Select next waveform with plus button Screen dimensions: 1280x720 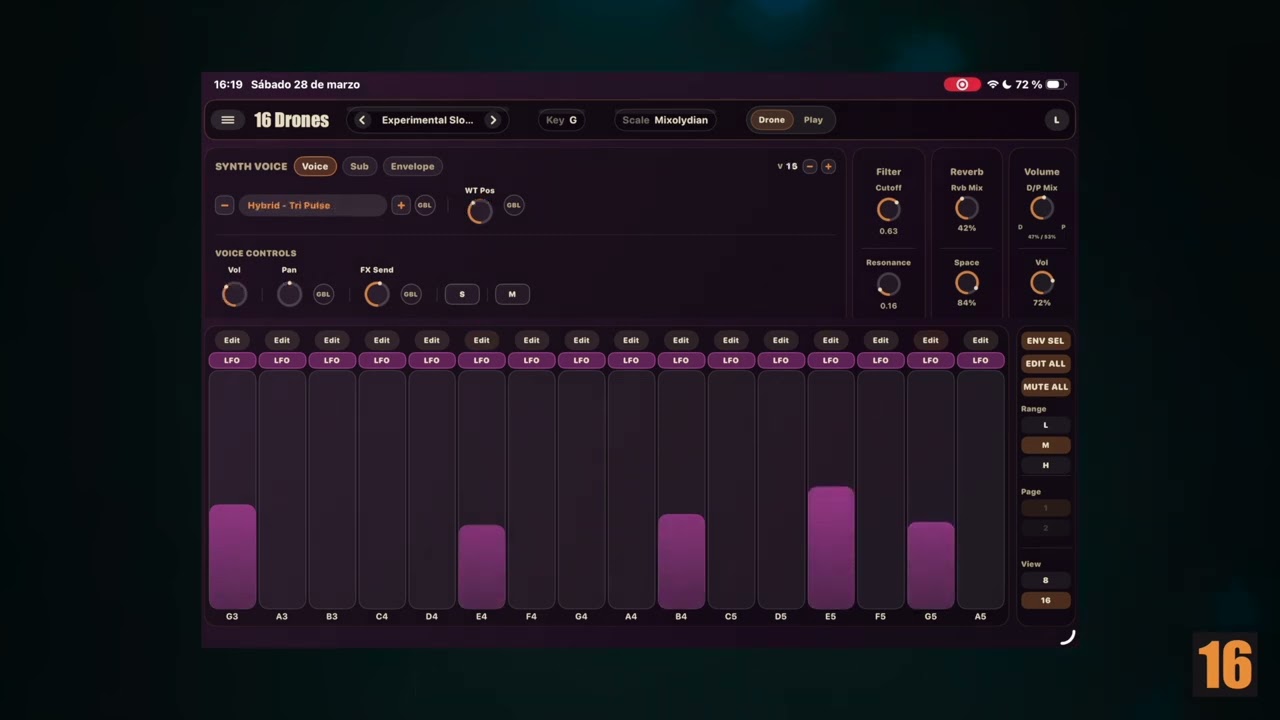pyautogui.click(x=401, y=205)
